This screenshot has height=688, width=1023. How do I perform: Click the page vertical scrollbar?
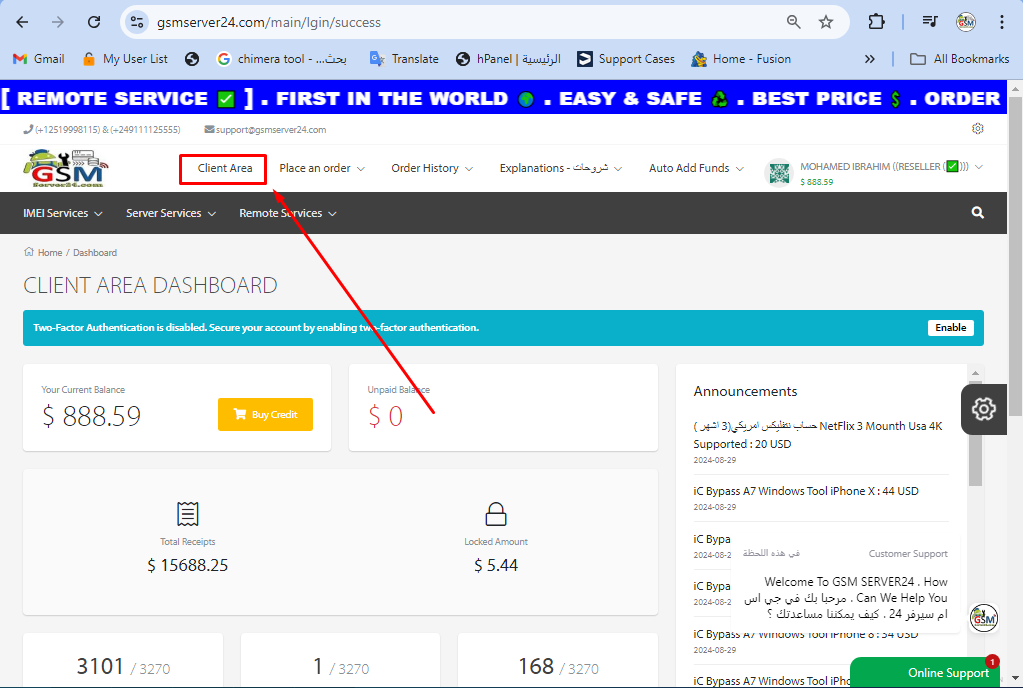click(1015, 254)
